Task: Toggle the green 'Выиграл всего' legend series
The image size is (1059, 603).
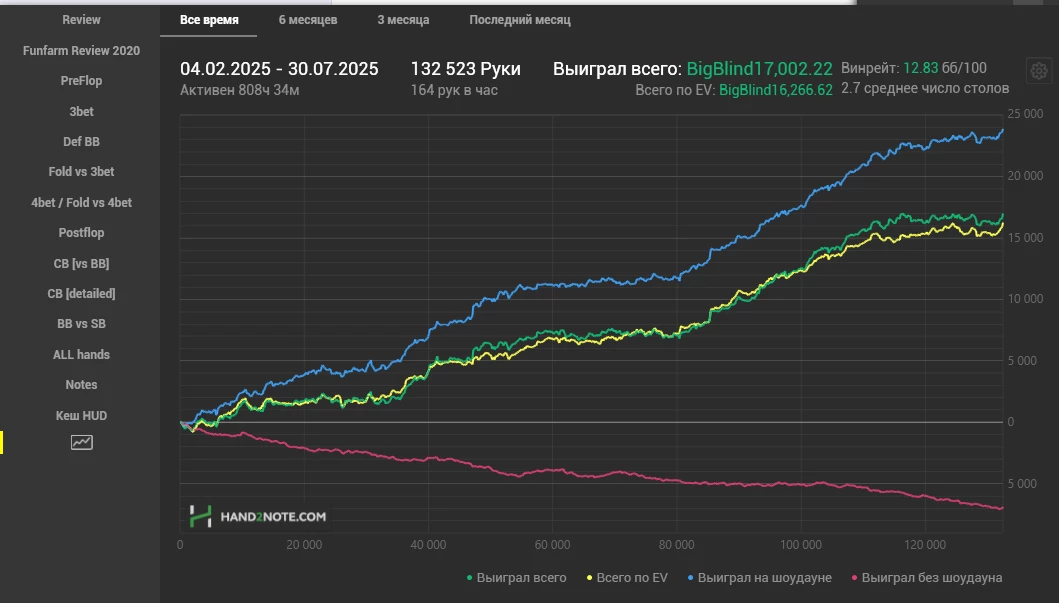Action: (x=516, y=578)
